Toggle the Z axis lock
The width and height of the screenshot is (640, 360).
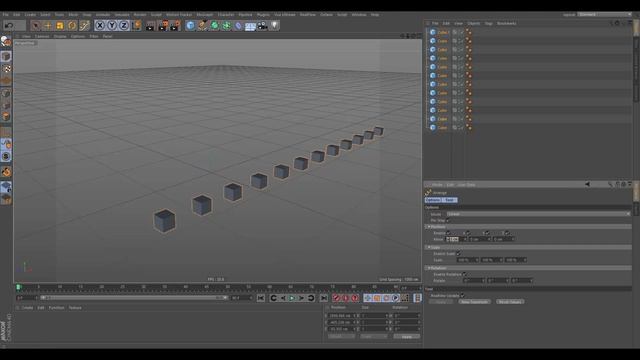(124, 26)
